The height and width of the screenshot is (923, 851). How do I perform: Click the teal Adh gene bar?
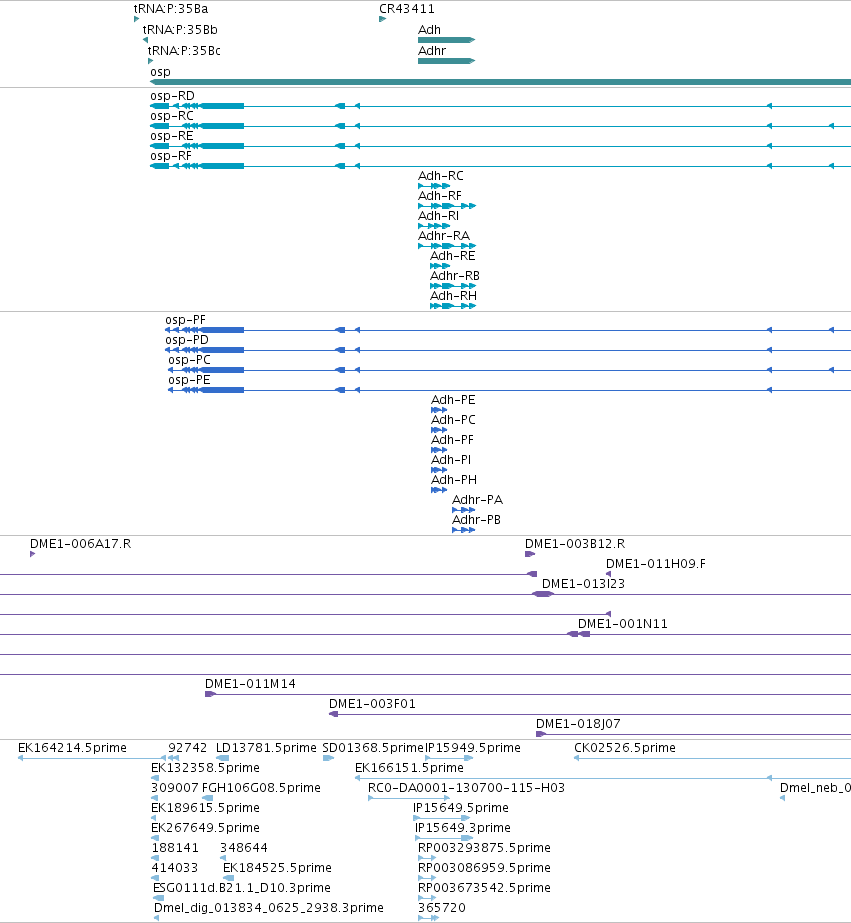446,40
